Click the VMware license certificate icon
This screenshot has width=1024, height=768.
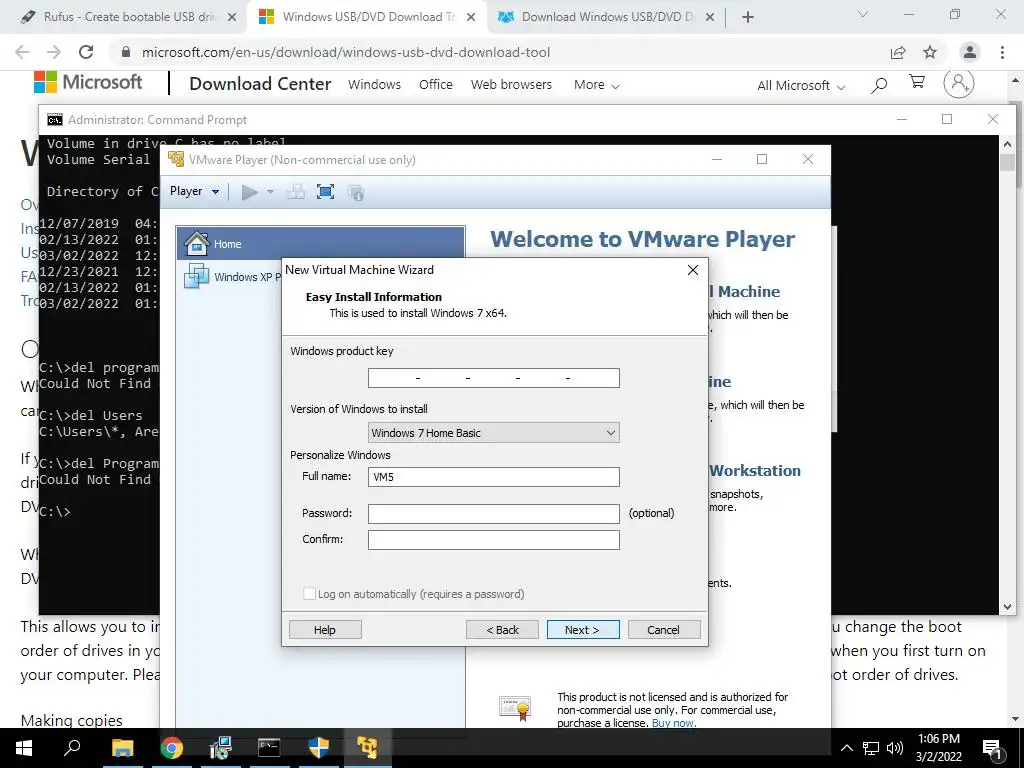point(515,708)
